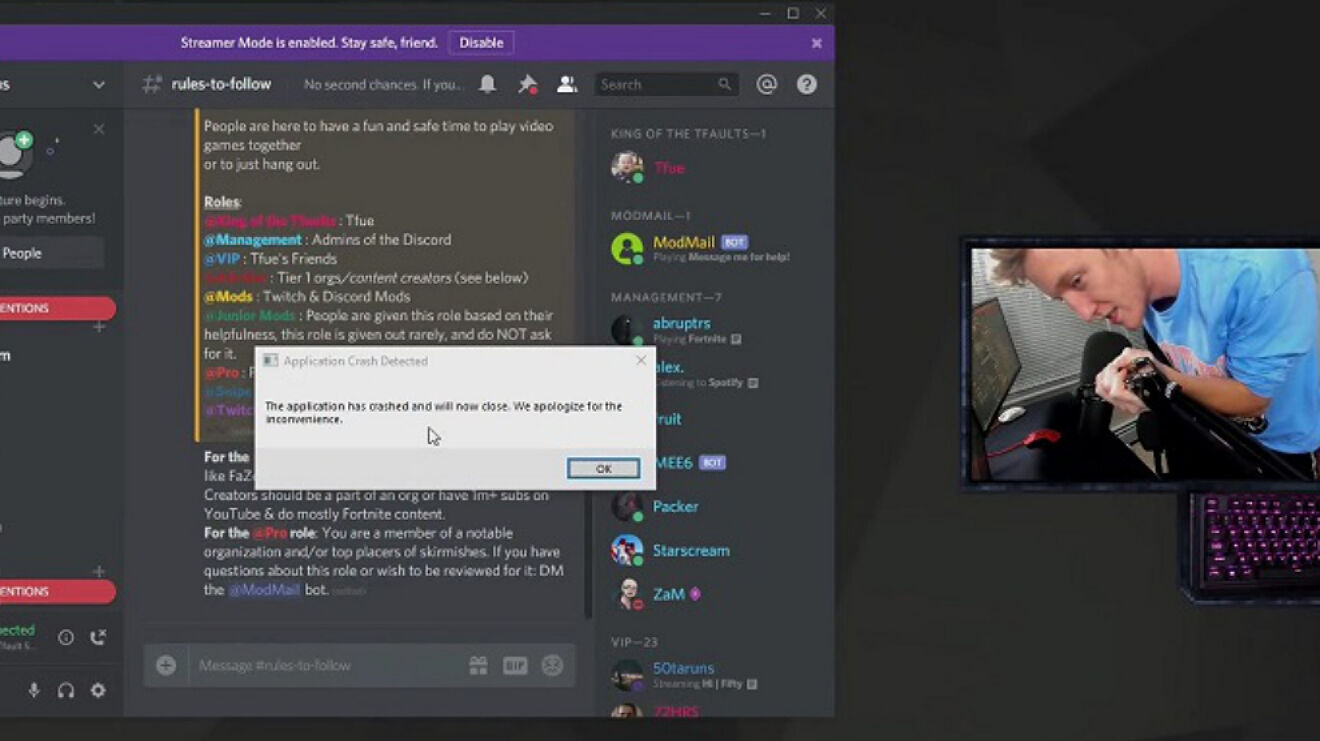This screenshot has width=1320, height=741.
Task: Toggle the member list panel
Action: click(x=567, y=85)
